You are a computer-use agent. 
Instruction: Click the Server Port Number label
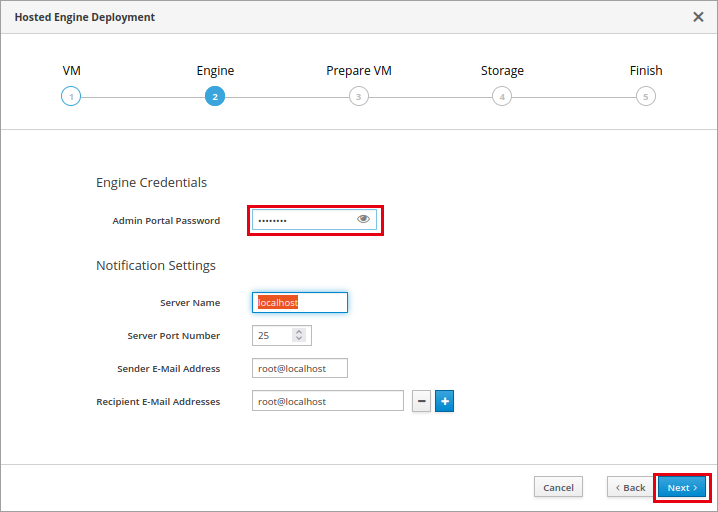[174, 336]
